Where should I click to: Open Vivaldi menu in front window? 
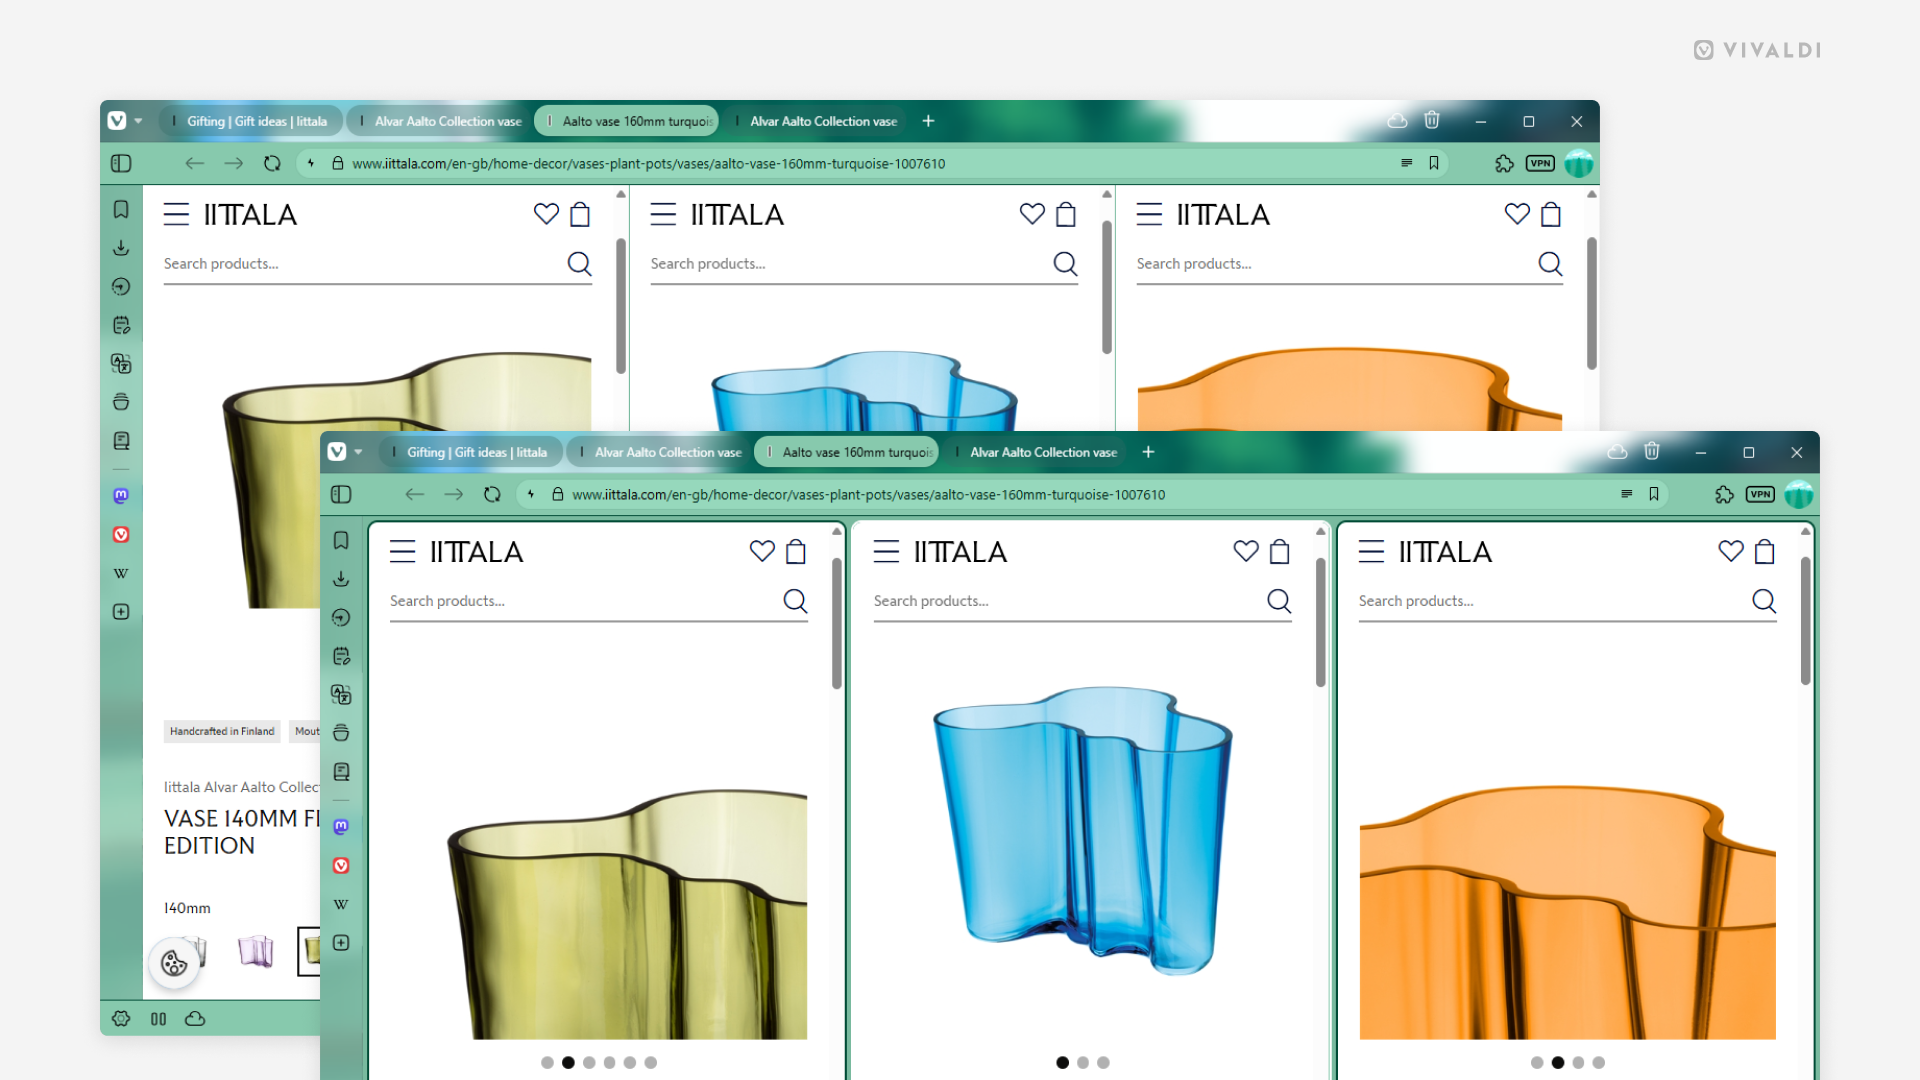click(337, 452)
